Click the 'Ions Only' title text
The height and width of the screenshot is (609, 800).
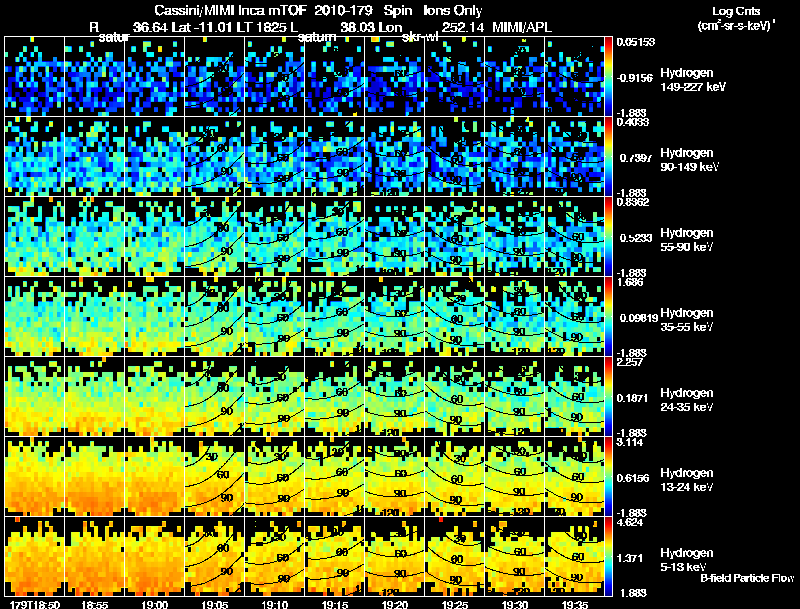(453, 10)
